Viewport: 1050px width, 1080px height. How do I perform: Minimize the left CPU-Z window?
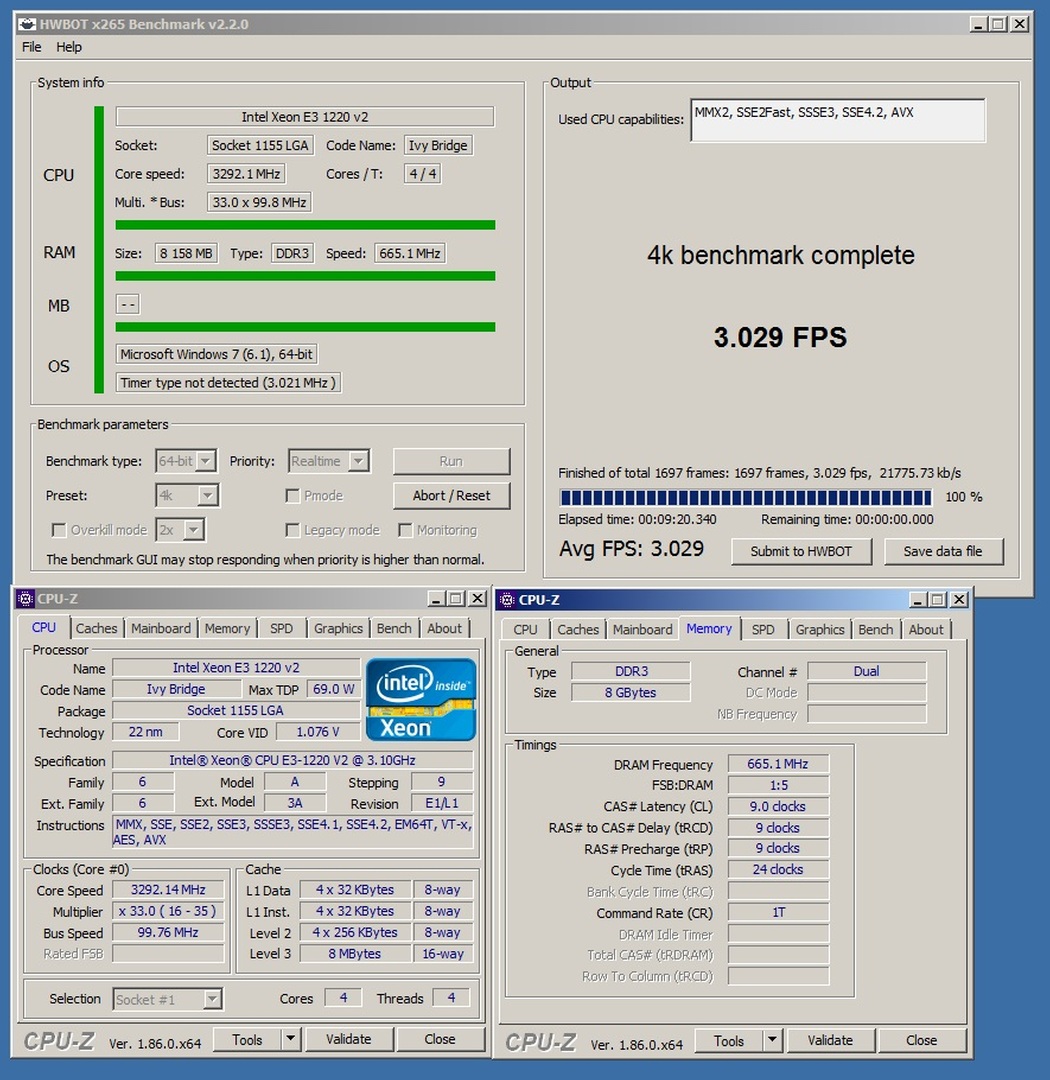tap(436, 599)
